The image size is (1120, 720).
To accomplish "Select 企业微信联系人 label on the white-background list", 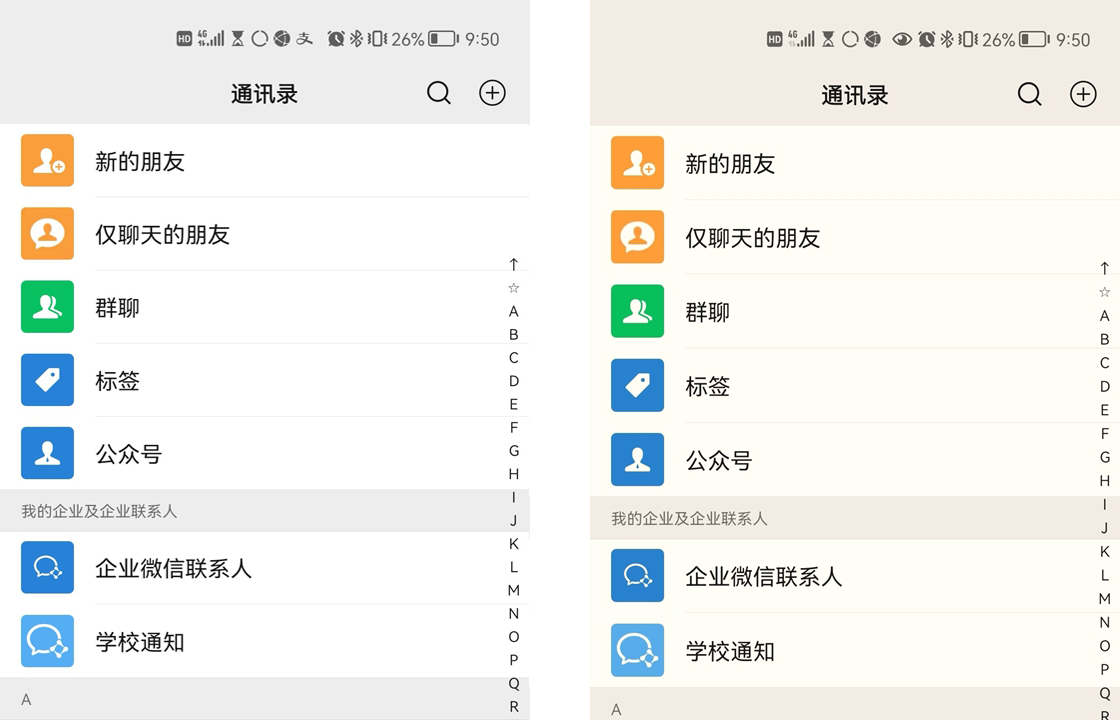I will pos(173,569).
